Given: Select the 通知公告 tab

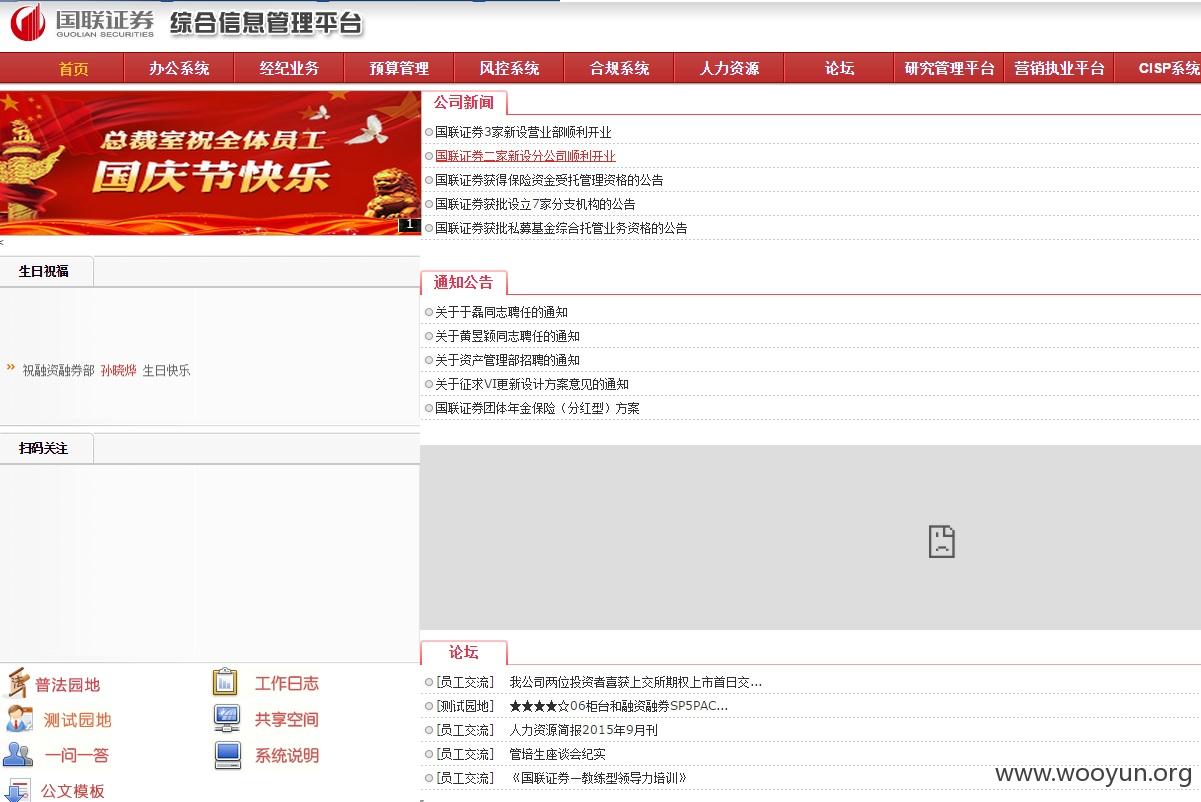Looking at the screenshot, I should (464, 283).
